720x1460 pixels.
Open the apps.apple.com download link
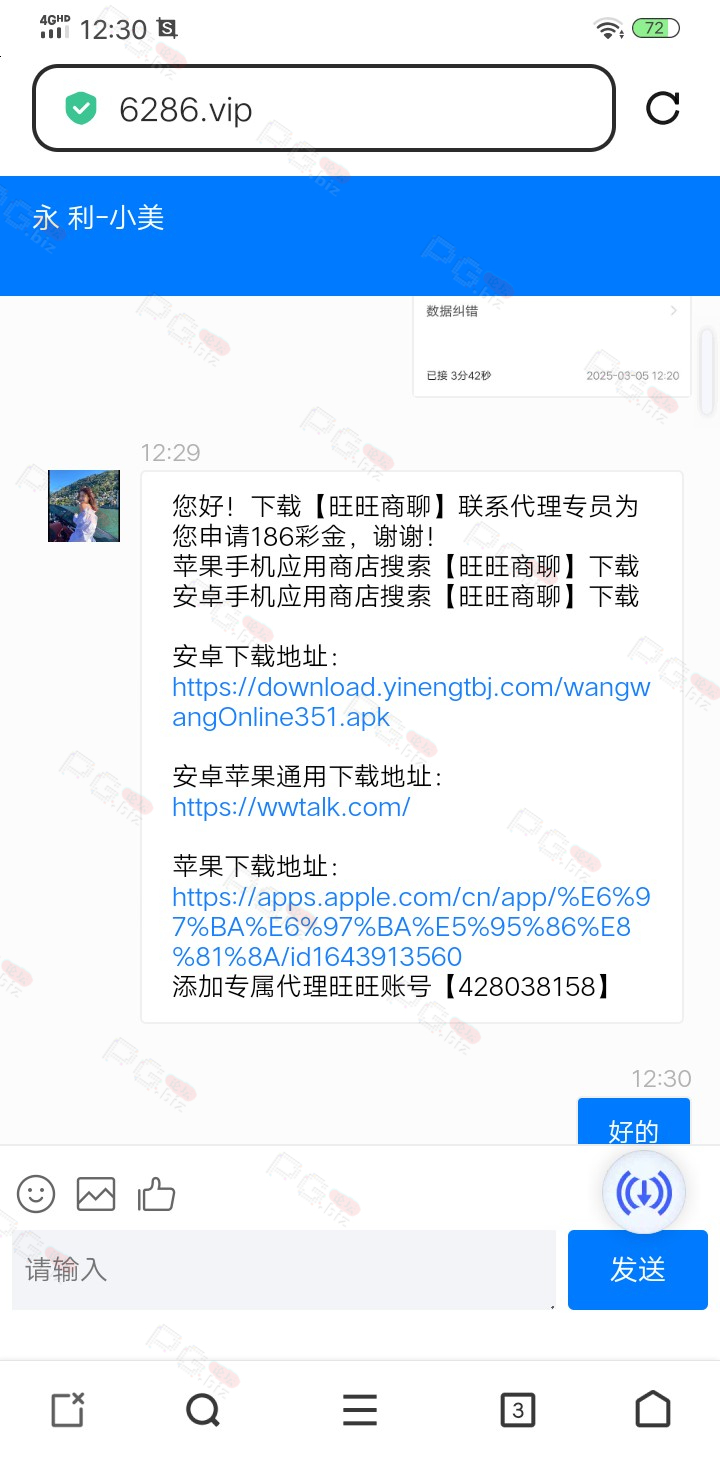pos(411,926)
